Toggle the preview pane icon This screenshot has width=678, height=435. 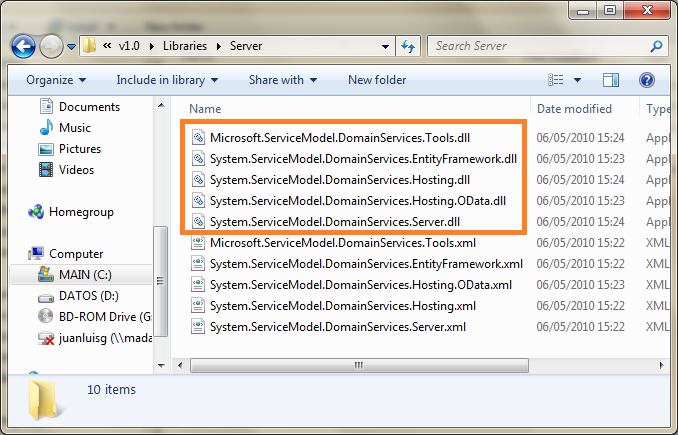[x=611, y=80]
